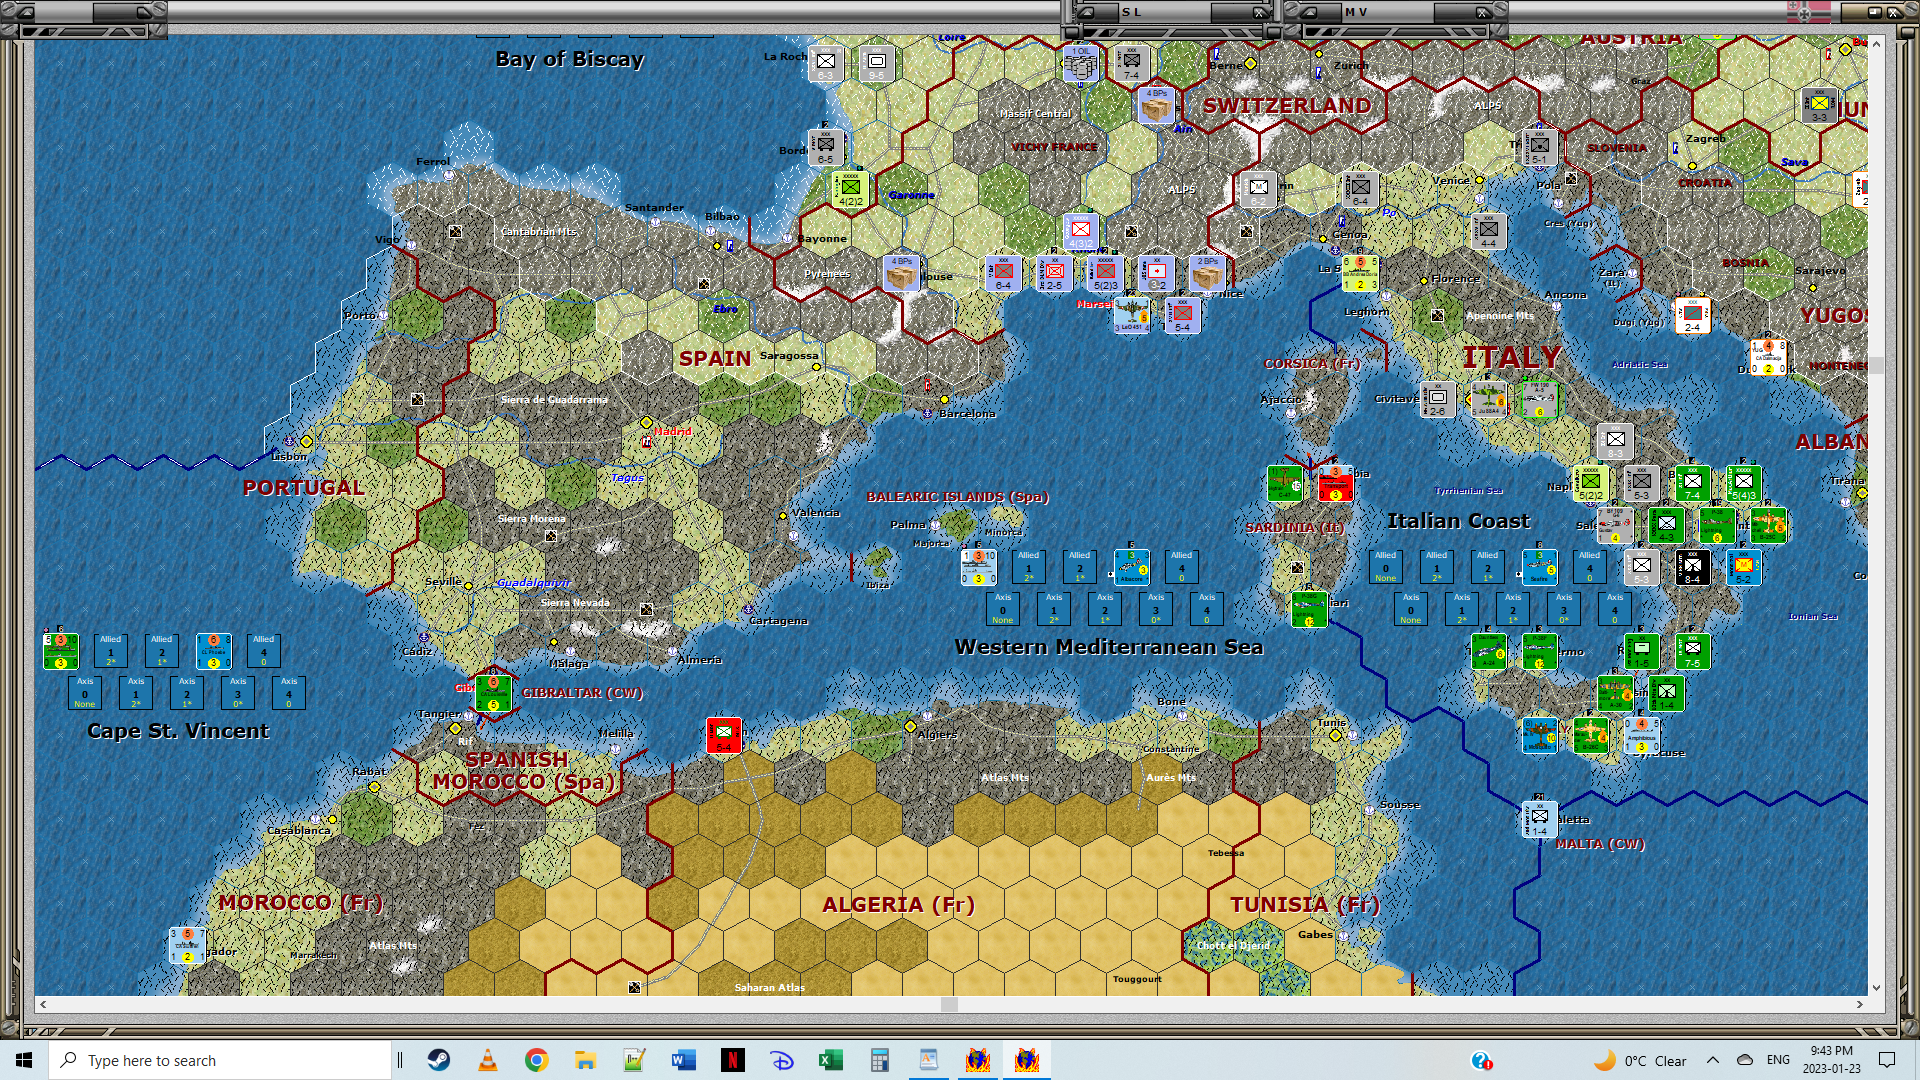Select Allied 2 box in Western Mediterranean

pyautogui.click(x=1080, y=567)
